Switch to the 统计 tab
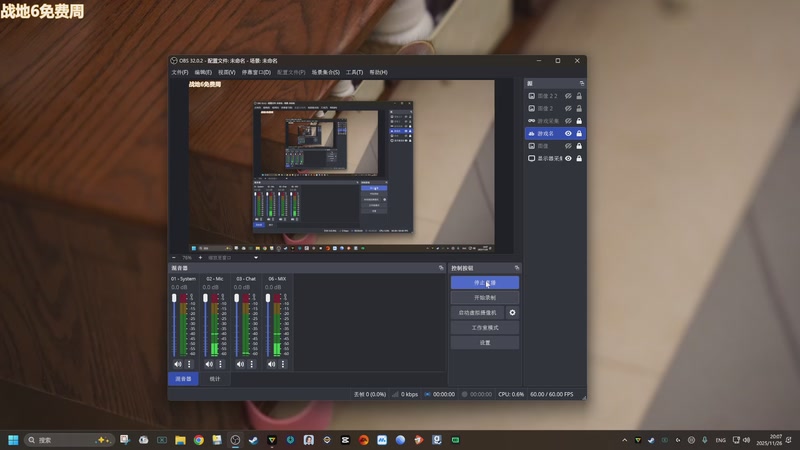Viewport: 800px width, 450px height. 214,379
